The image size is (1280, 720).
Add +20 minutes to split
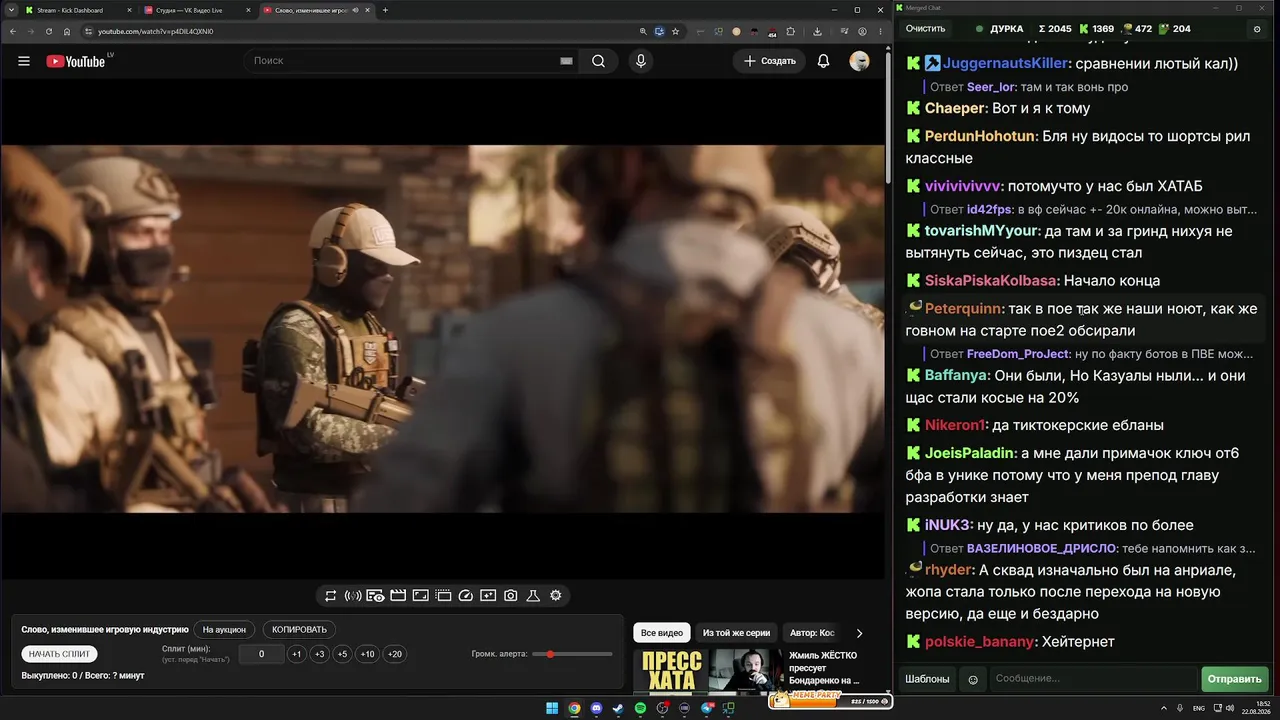tap(395, 654)
